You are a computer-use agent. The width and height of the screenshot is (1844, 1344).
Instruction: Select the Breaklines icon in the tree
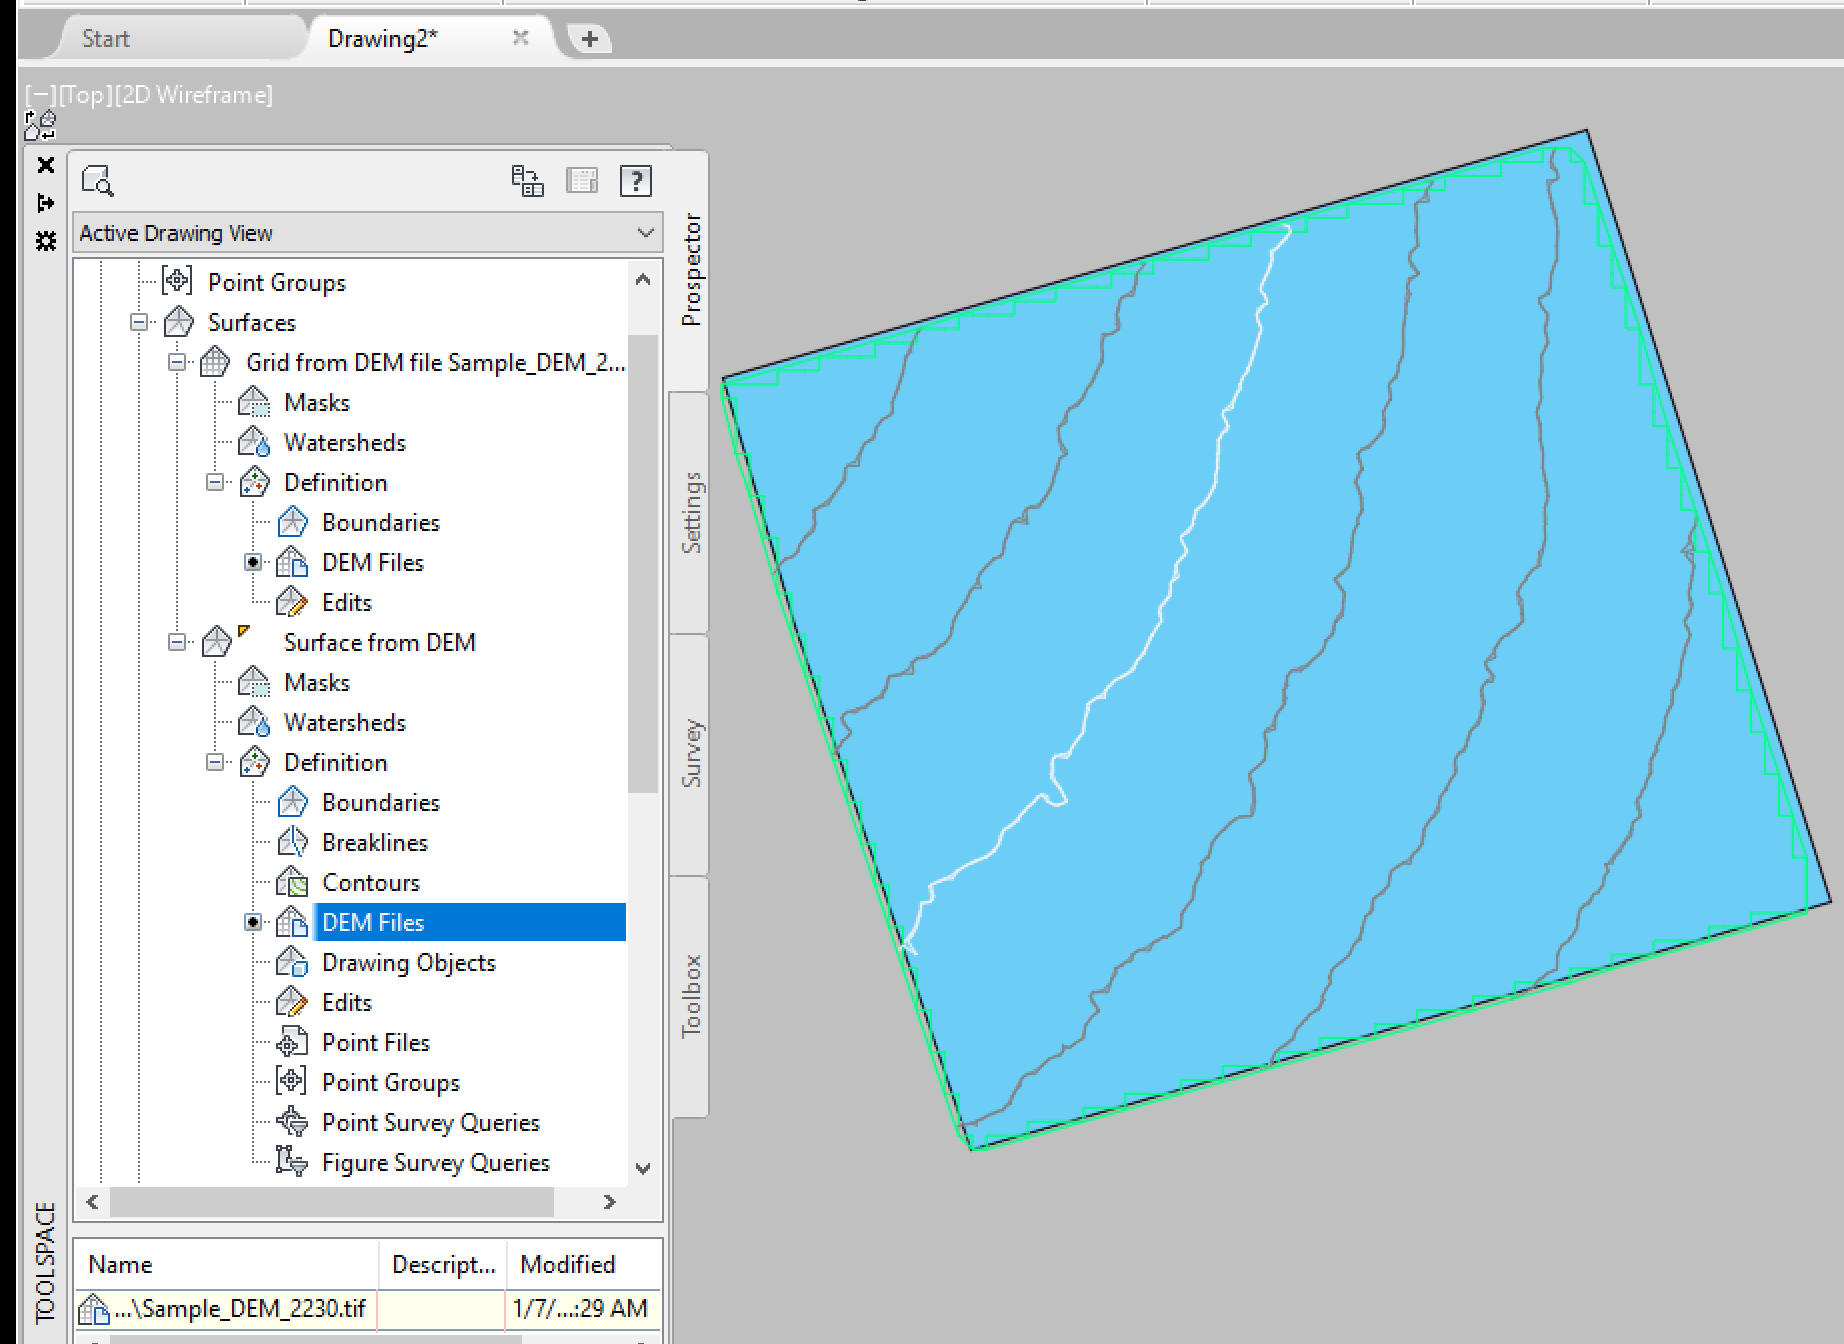click(x=294, y=841)
